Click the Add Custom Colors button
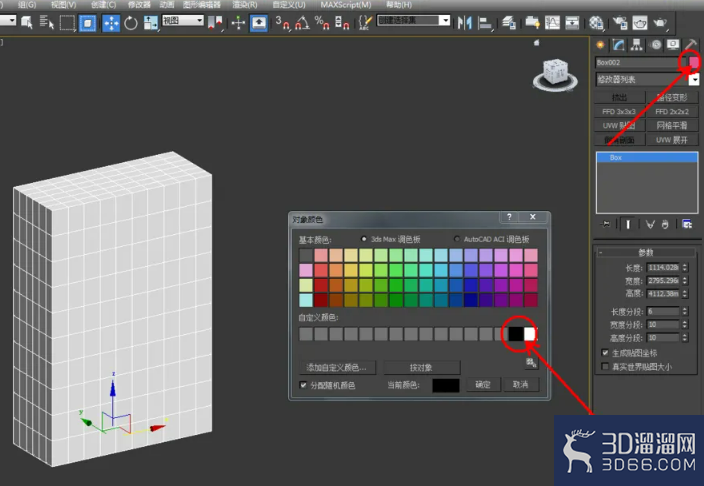 (337, 367)
